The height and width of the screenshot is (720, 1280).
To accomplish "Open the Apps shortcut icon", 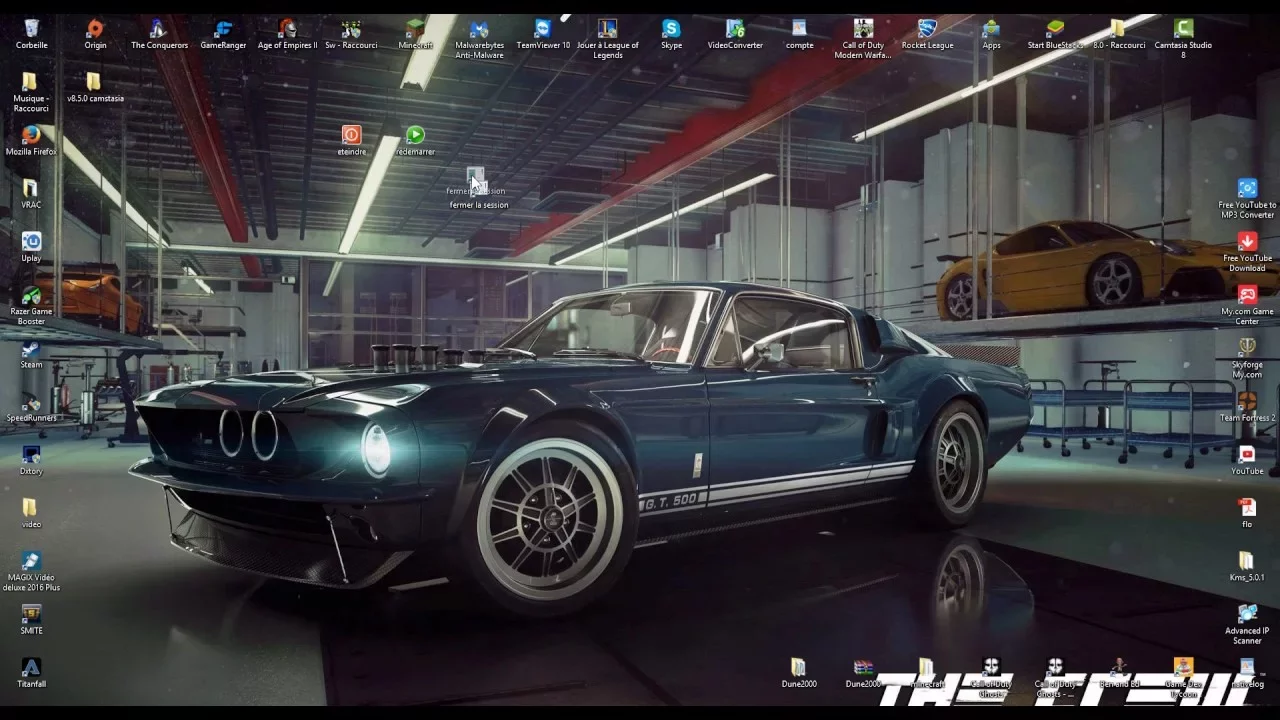I will pos(991,29).
